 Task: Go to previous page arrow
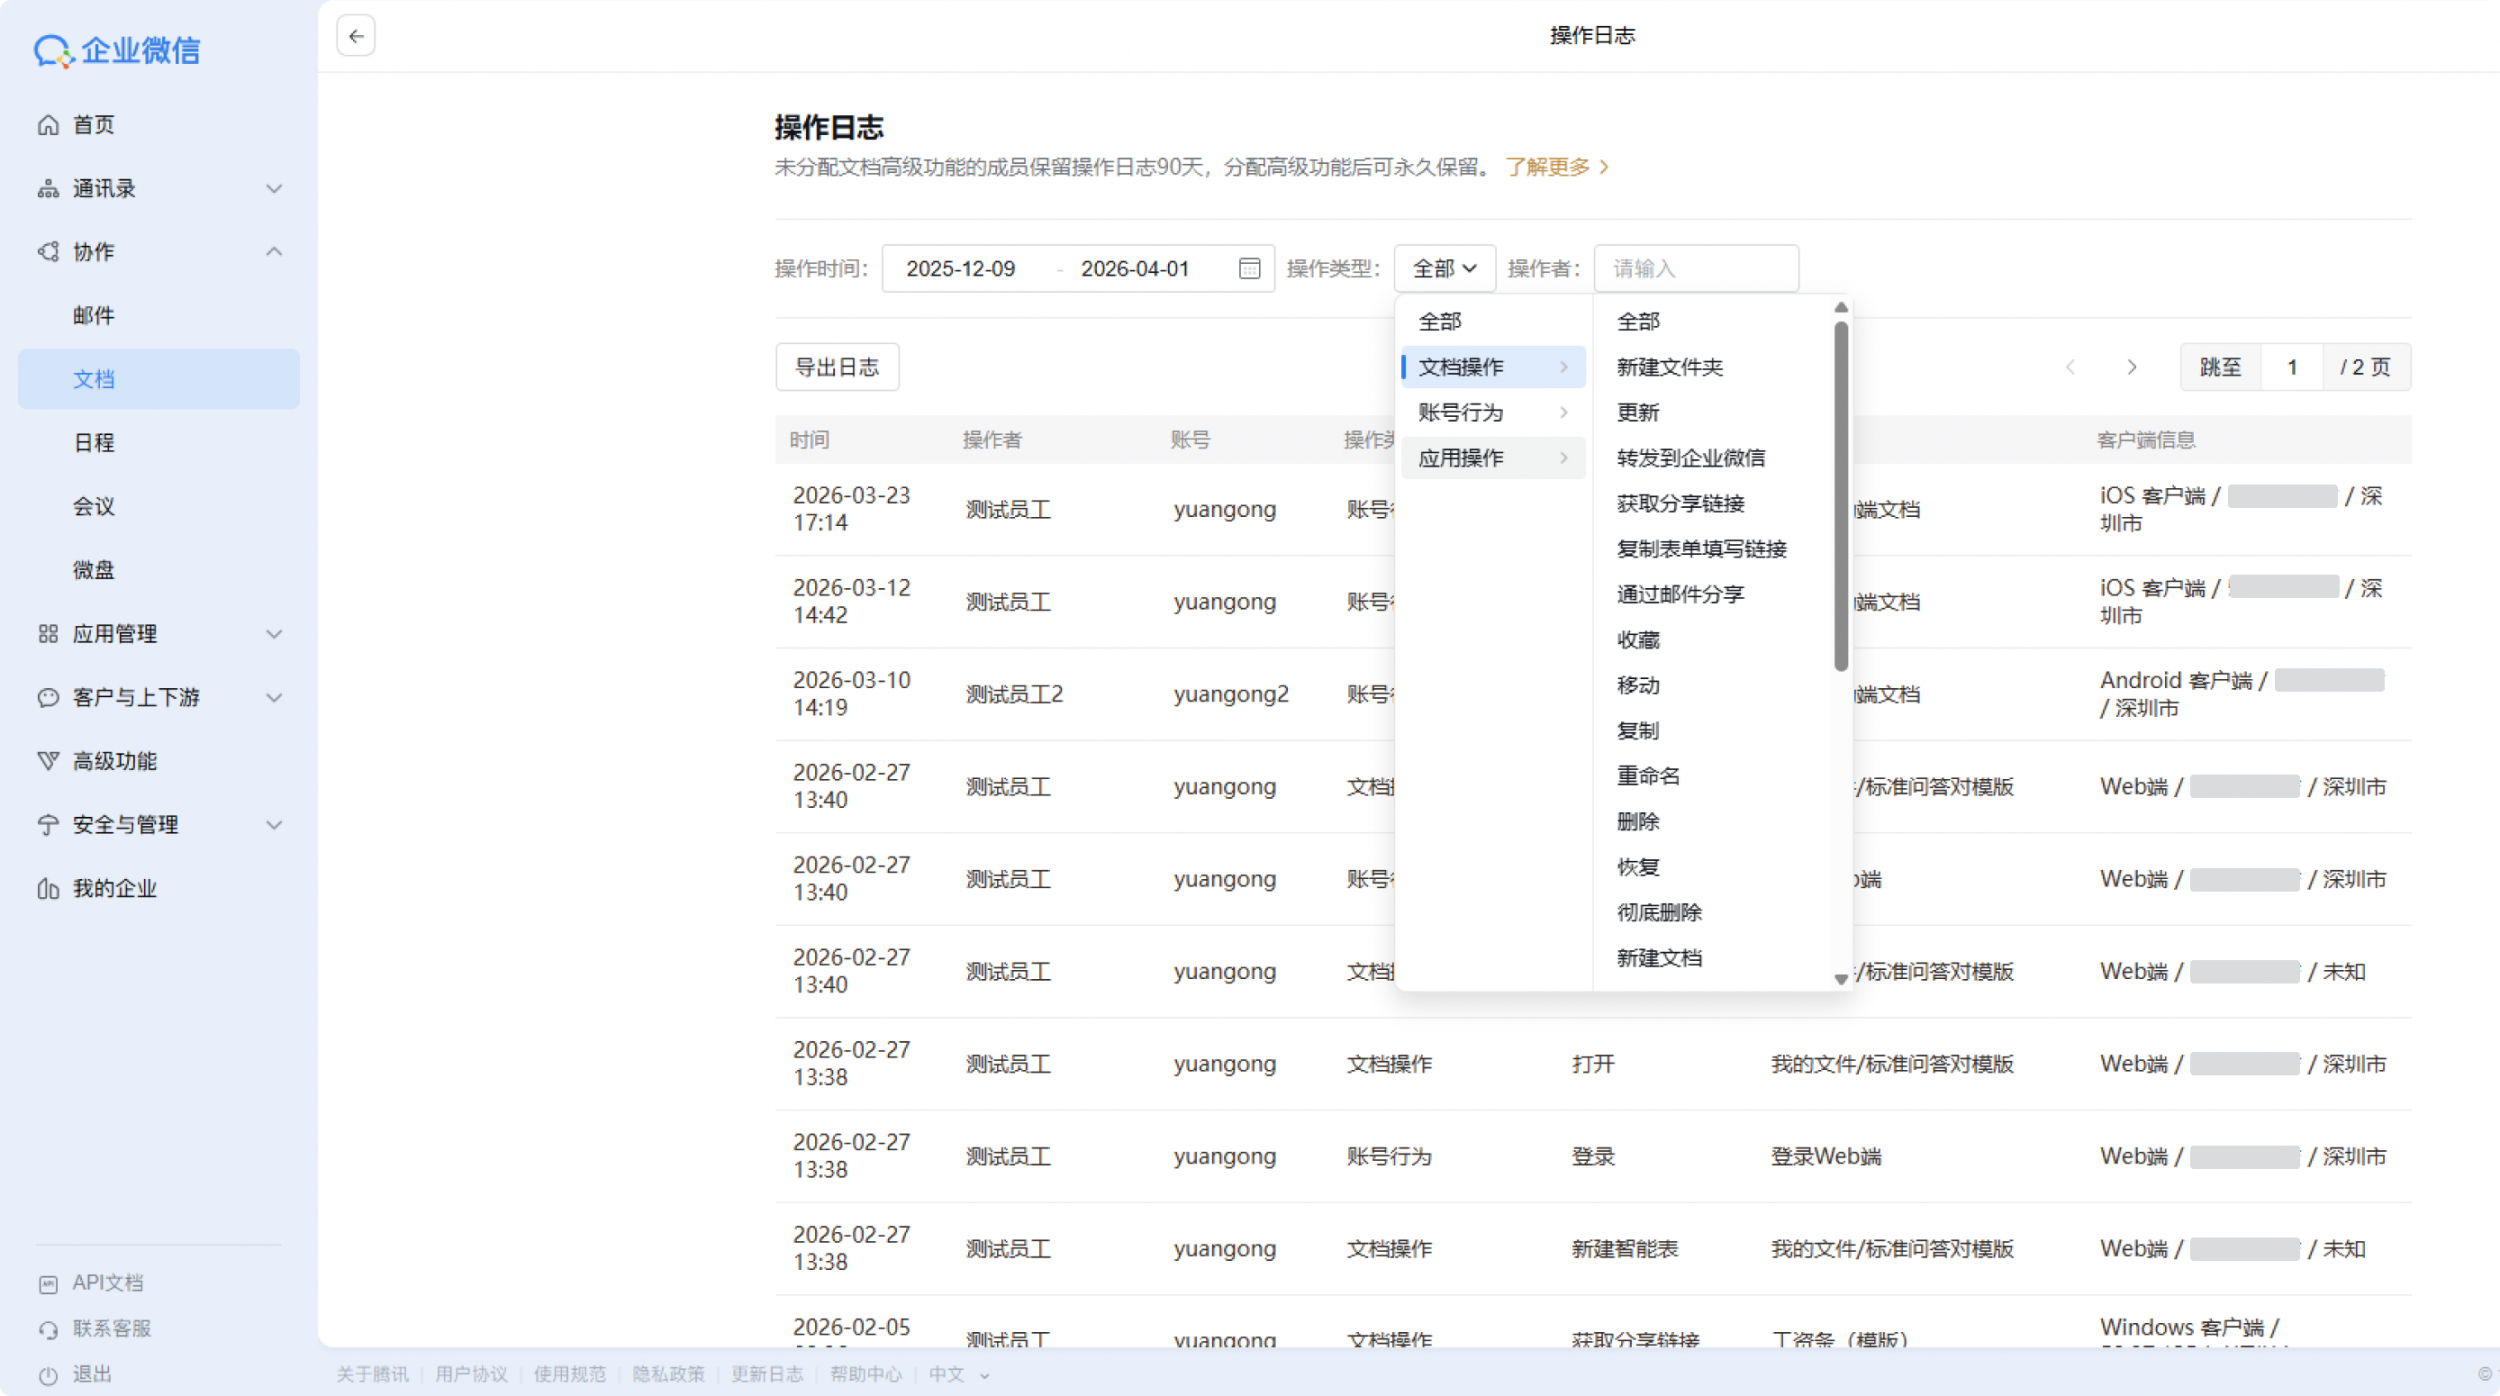[x=2070, y=367]
